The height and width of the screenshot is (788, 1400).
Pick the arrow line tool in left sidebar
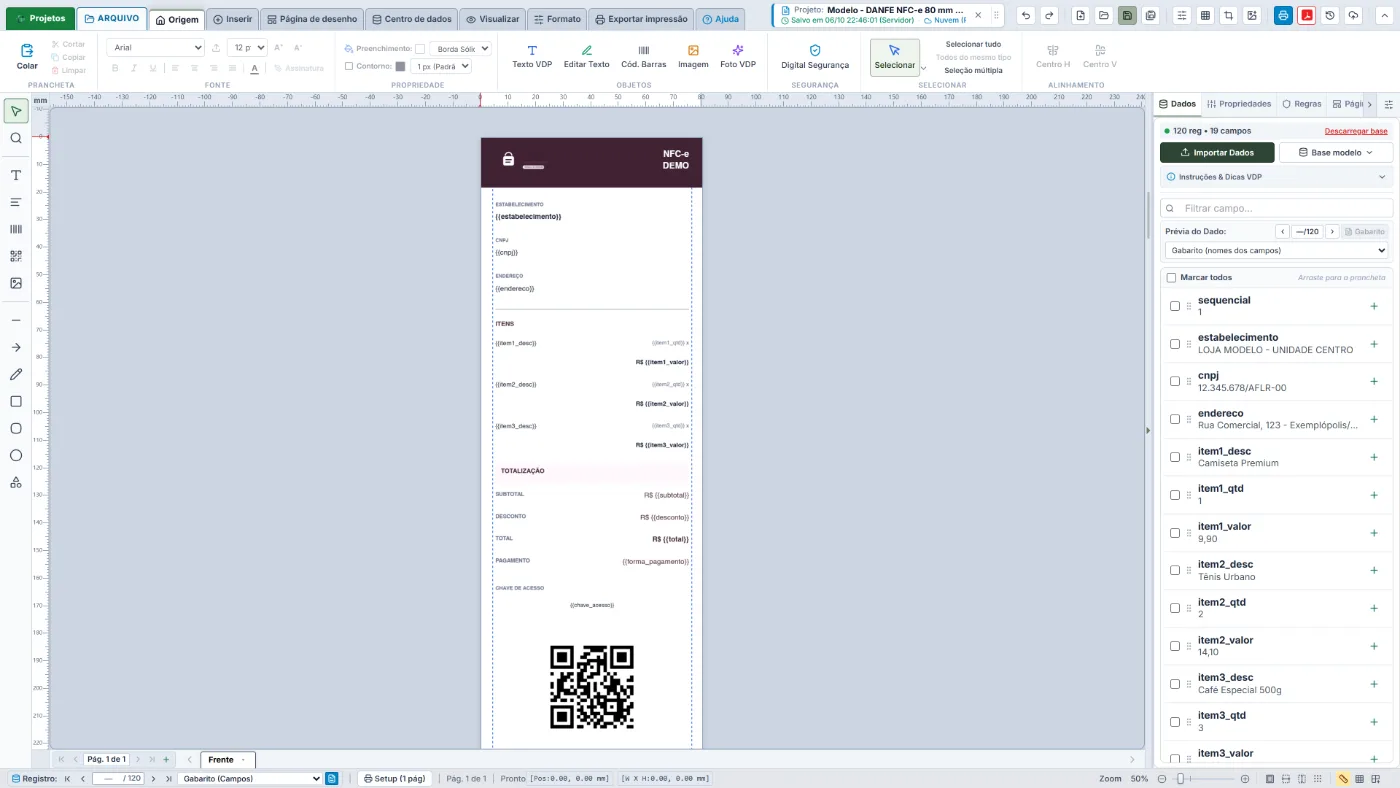[16, 347]
